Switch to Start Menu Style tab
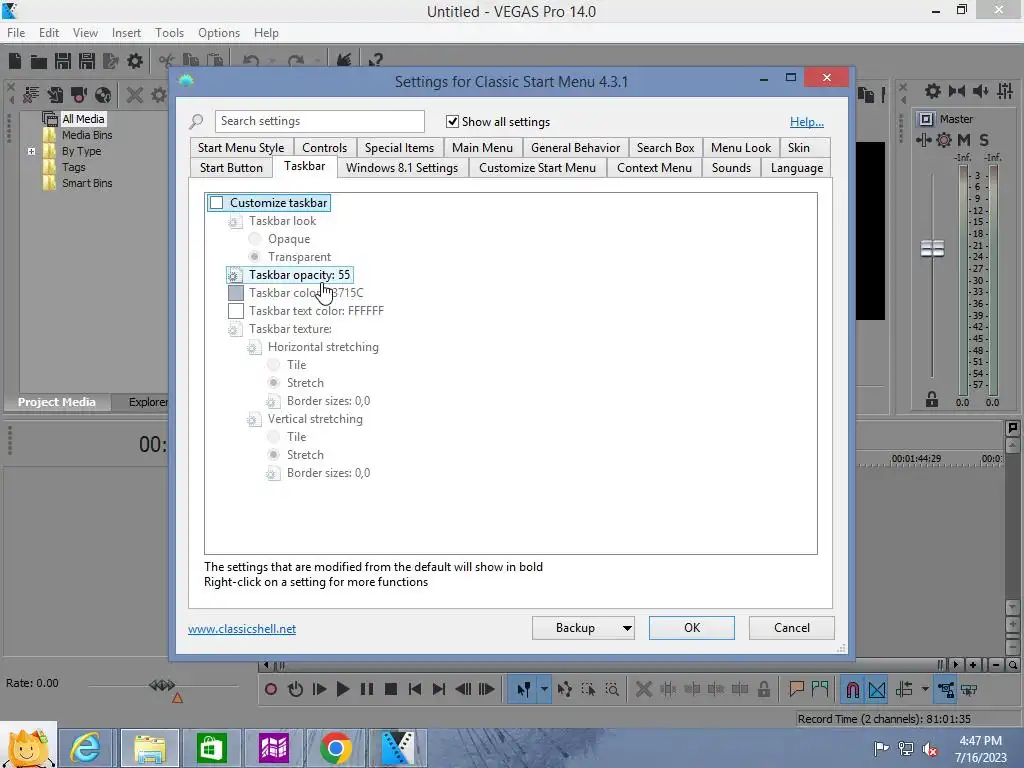This screenshot has height=768, width=1024. 241,148
